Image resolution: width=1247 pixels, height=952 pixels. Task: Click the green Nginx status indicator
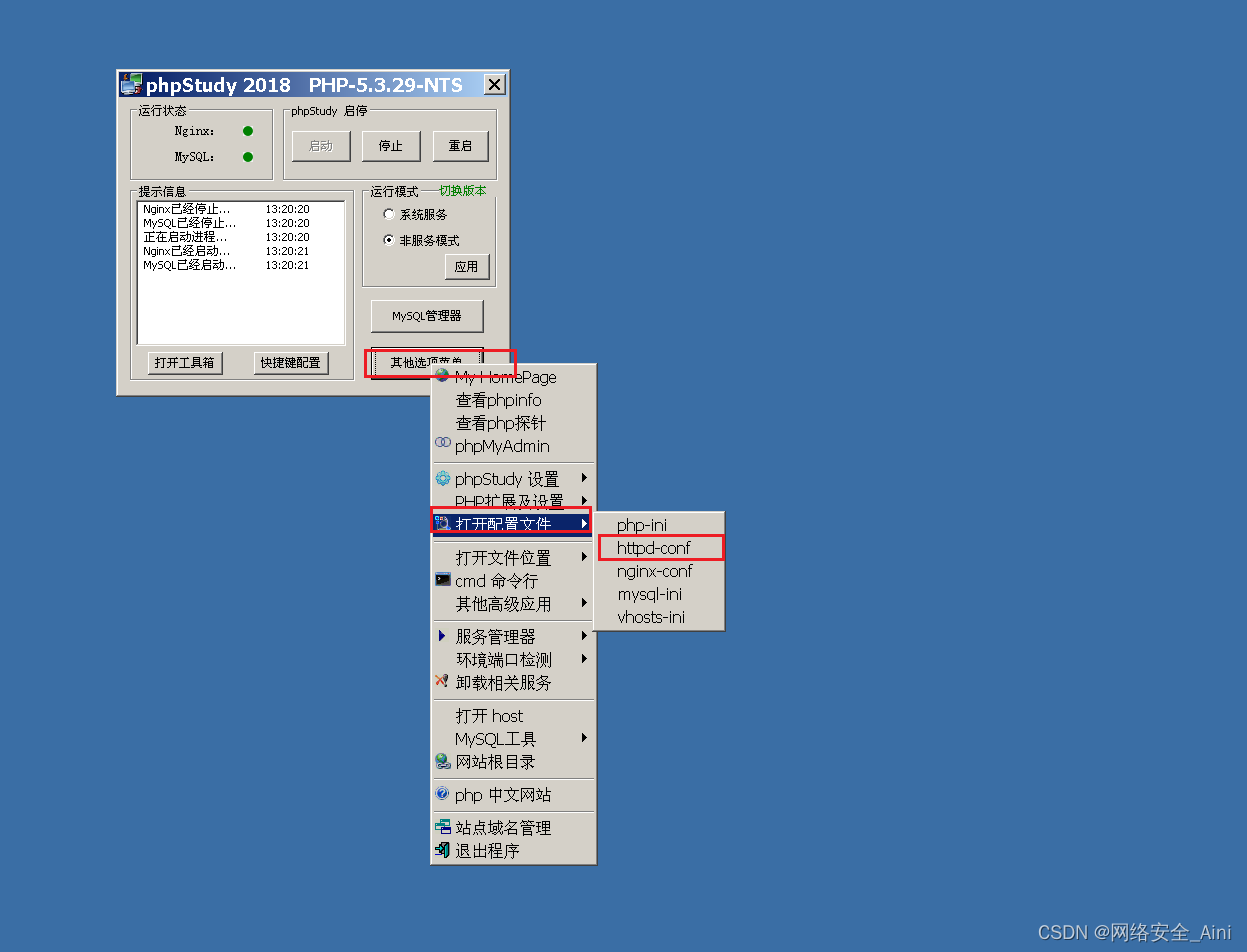click(248, 131)
